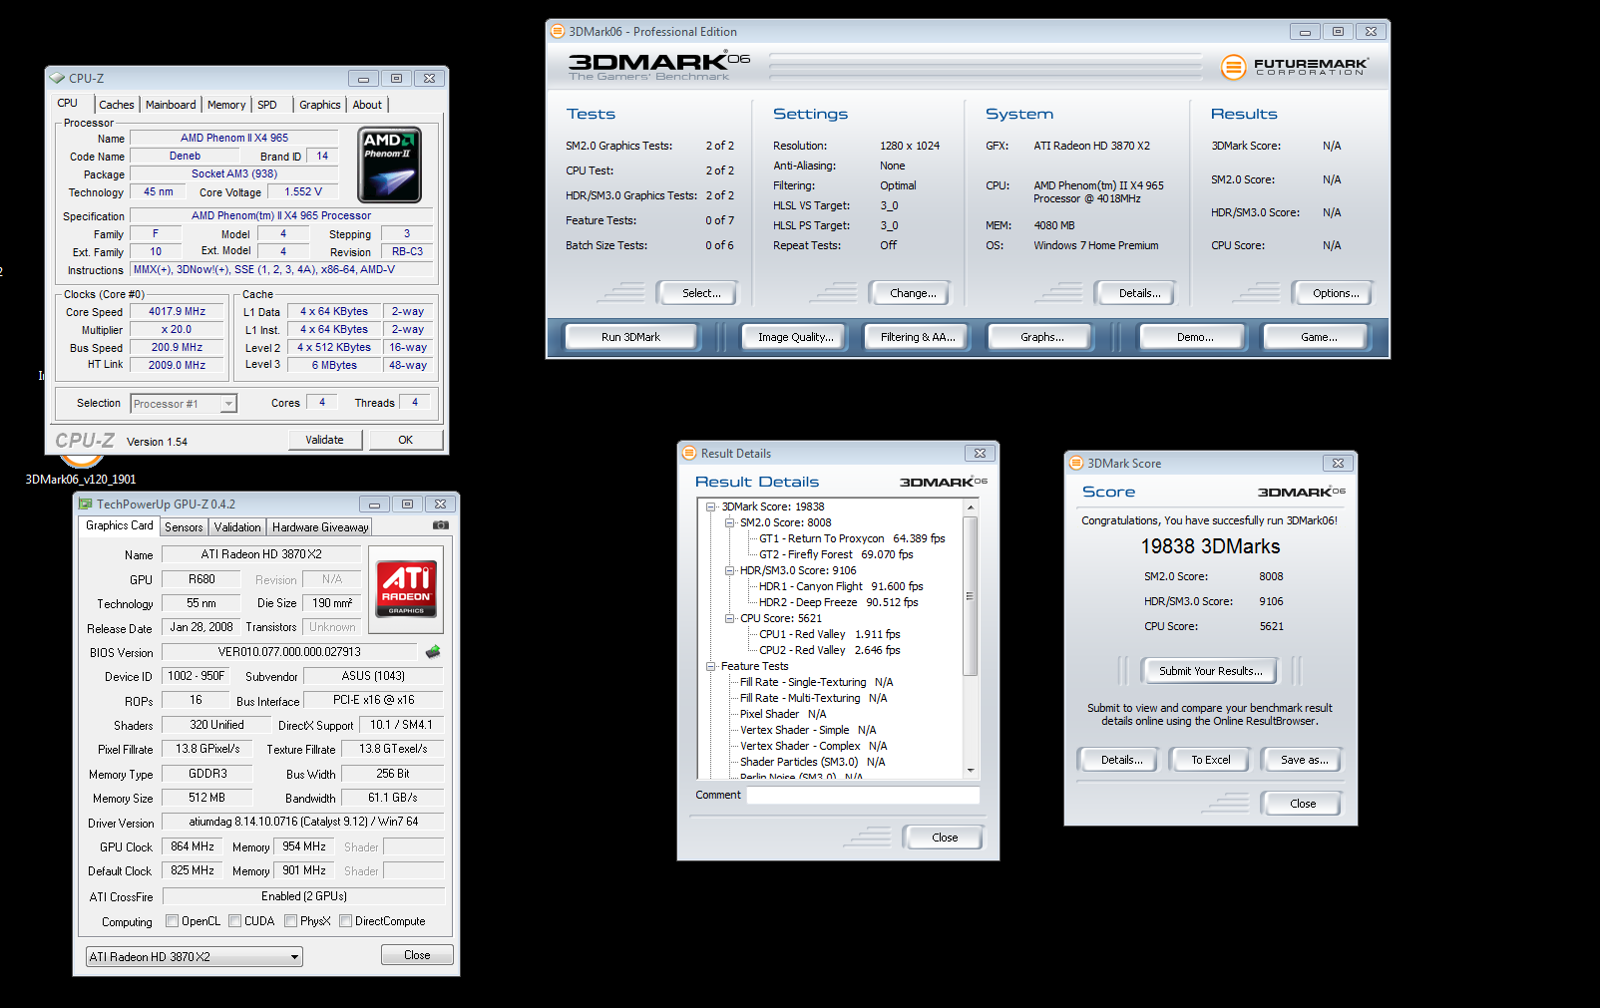Select CPU1 - Red Valley result row
This screenshot has height=1008, width=1600.
pyautogui.click(x=829, y=635)
